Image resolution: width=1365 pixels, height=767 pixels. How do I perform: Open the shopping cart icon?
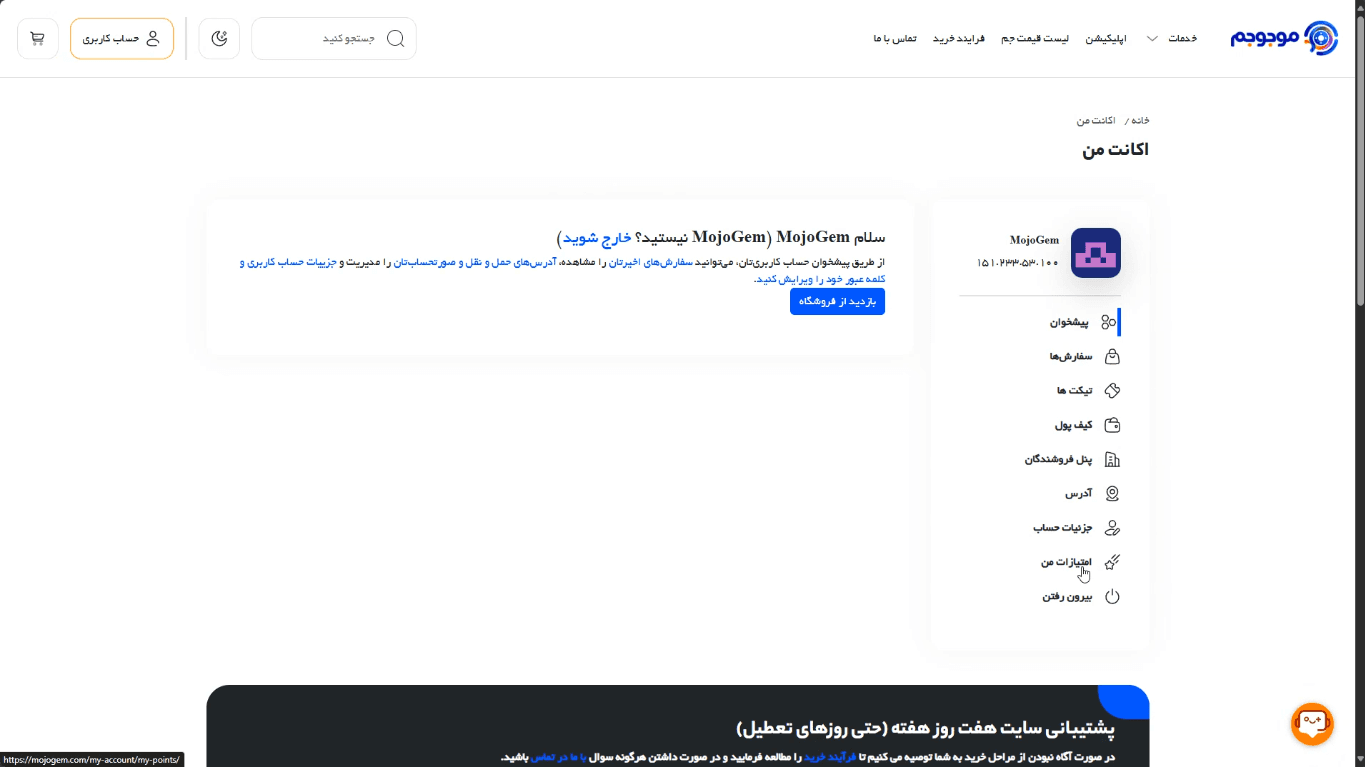click(37, 38)
